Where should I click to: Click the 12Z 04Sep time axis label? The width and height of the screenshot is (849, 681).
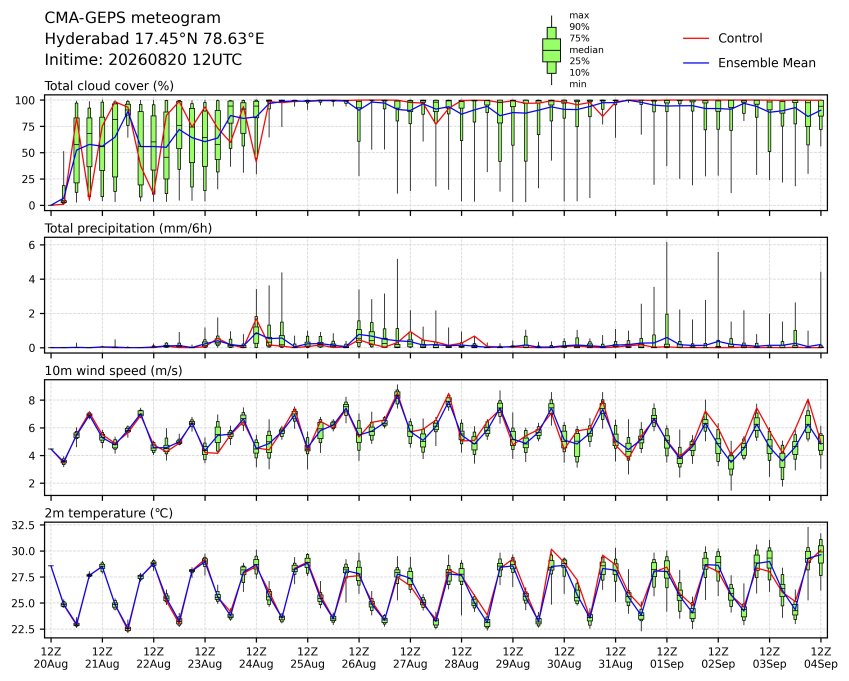coord(821,658)
